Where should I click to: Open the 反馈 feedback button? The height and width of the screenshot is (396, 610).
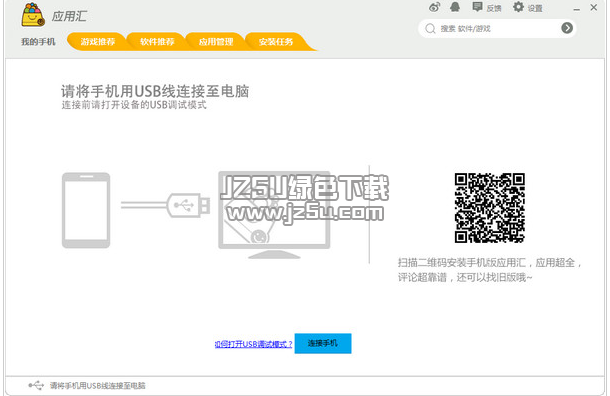(486, 7)
